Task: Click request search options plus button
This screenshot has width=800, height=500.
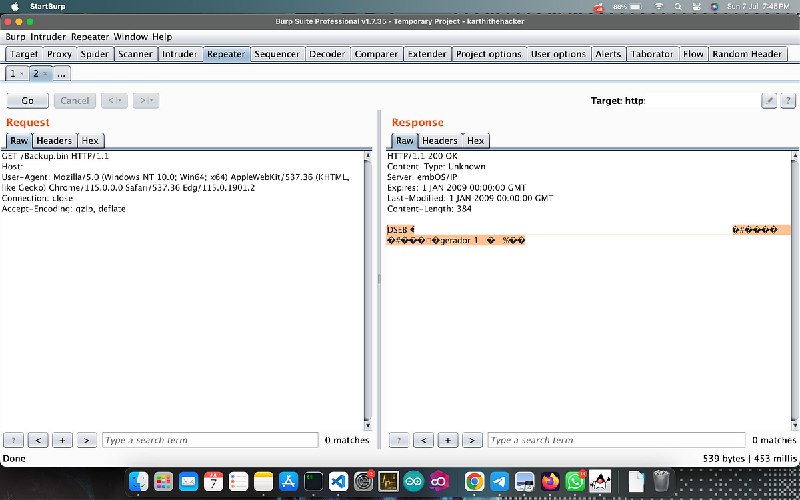Action: pyautogui.click(x=62, y=440)
